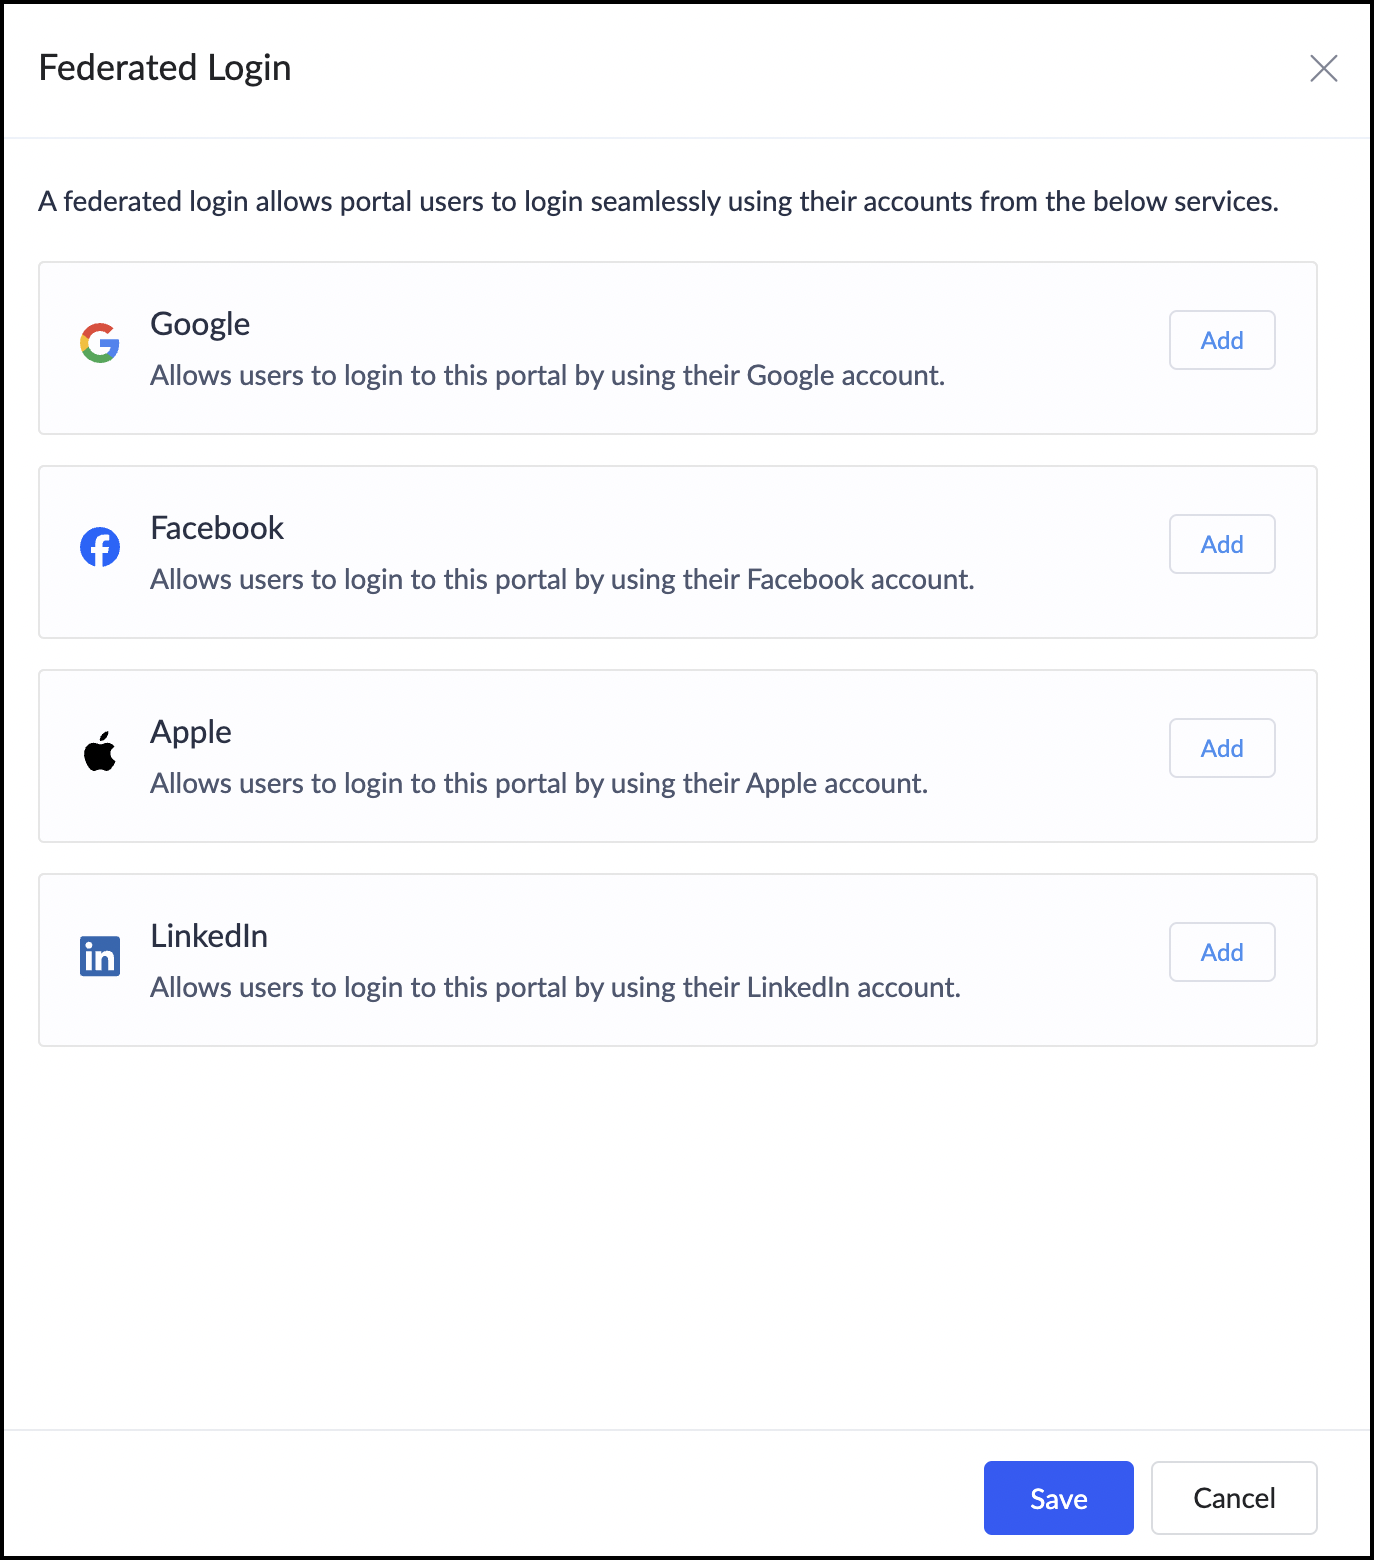Close the Federated Login dialog
Image resolution: width=1374 pixels, height=1560 pixels.
(1323, 68)
